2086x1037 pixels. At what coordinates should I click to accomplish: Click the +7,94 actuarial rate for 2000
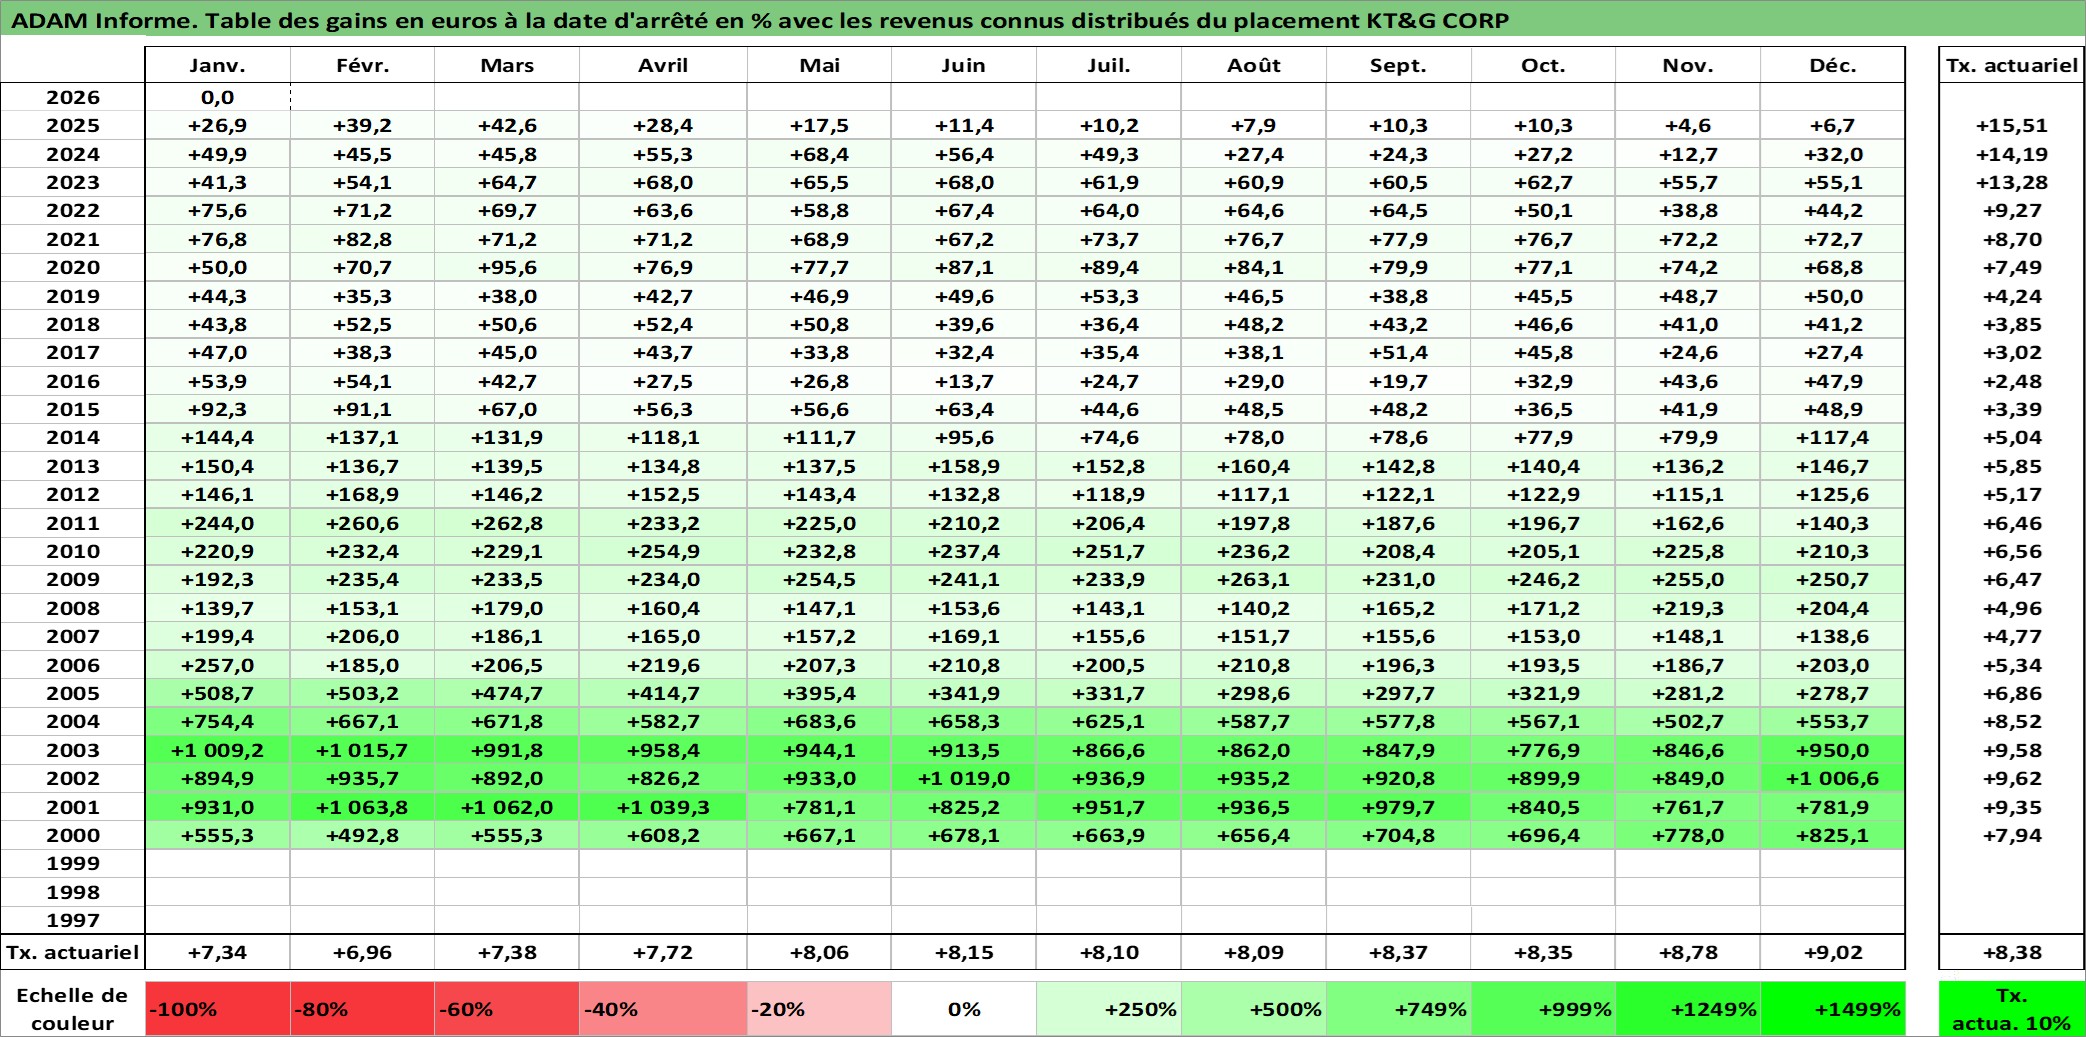tap(2012, 835)
